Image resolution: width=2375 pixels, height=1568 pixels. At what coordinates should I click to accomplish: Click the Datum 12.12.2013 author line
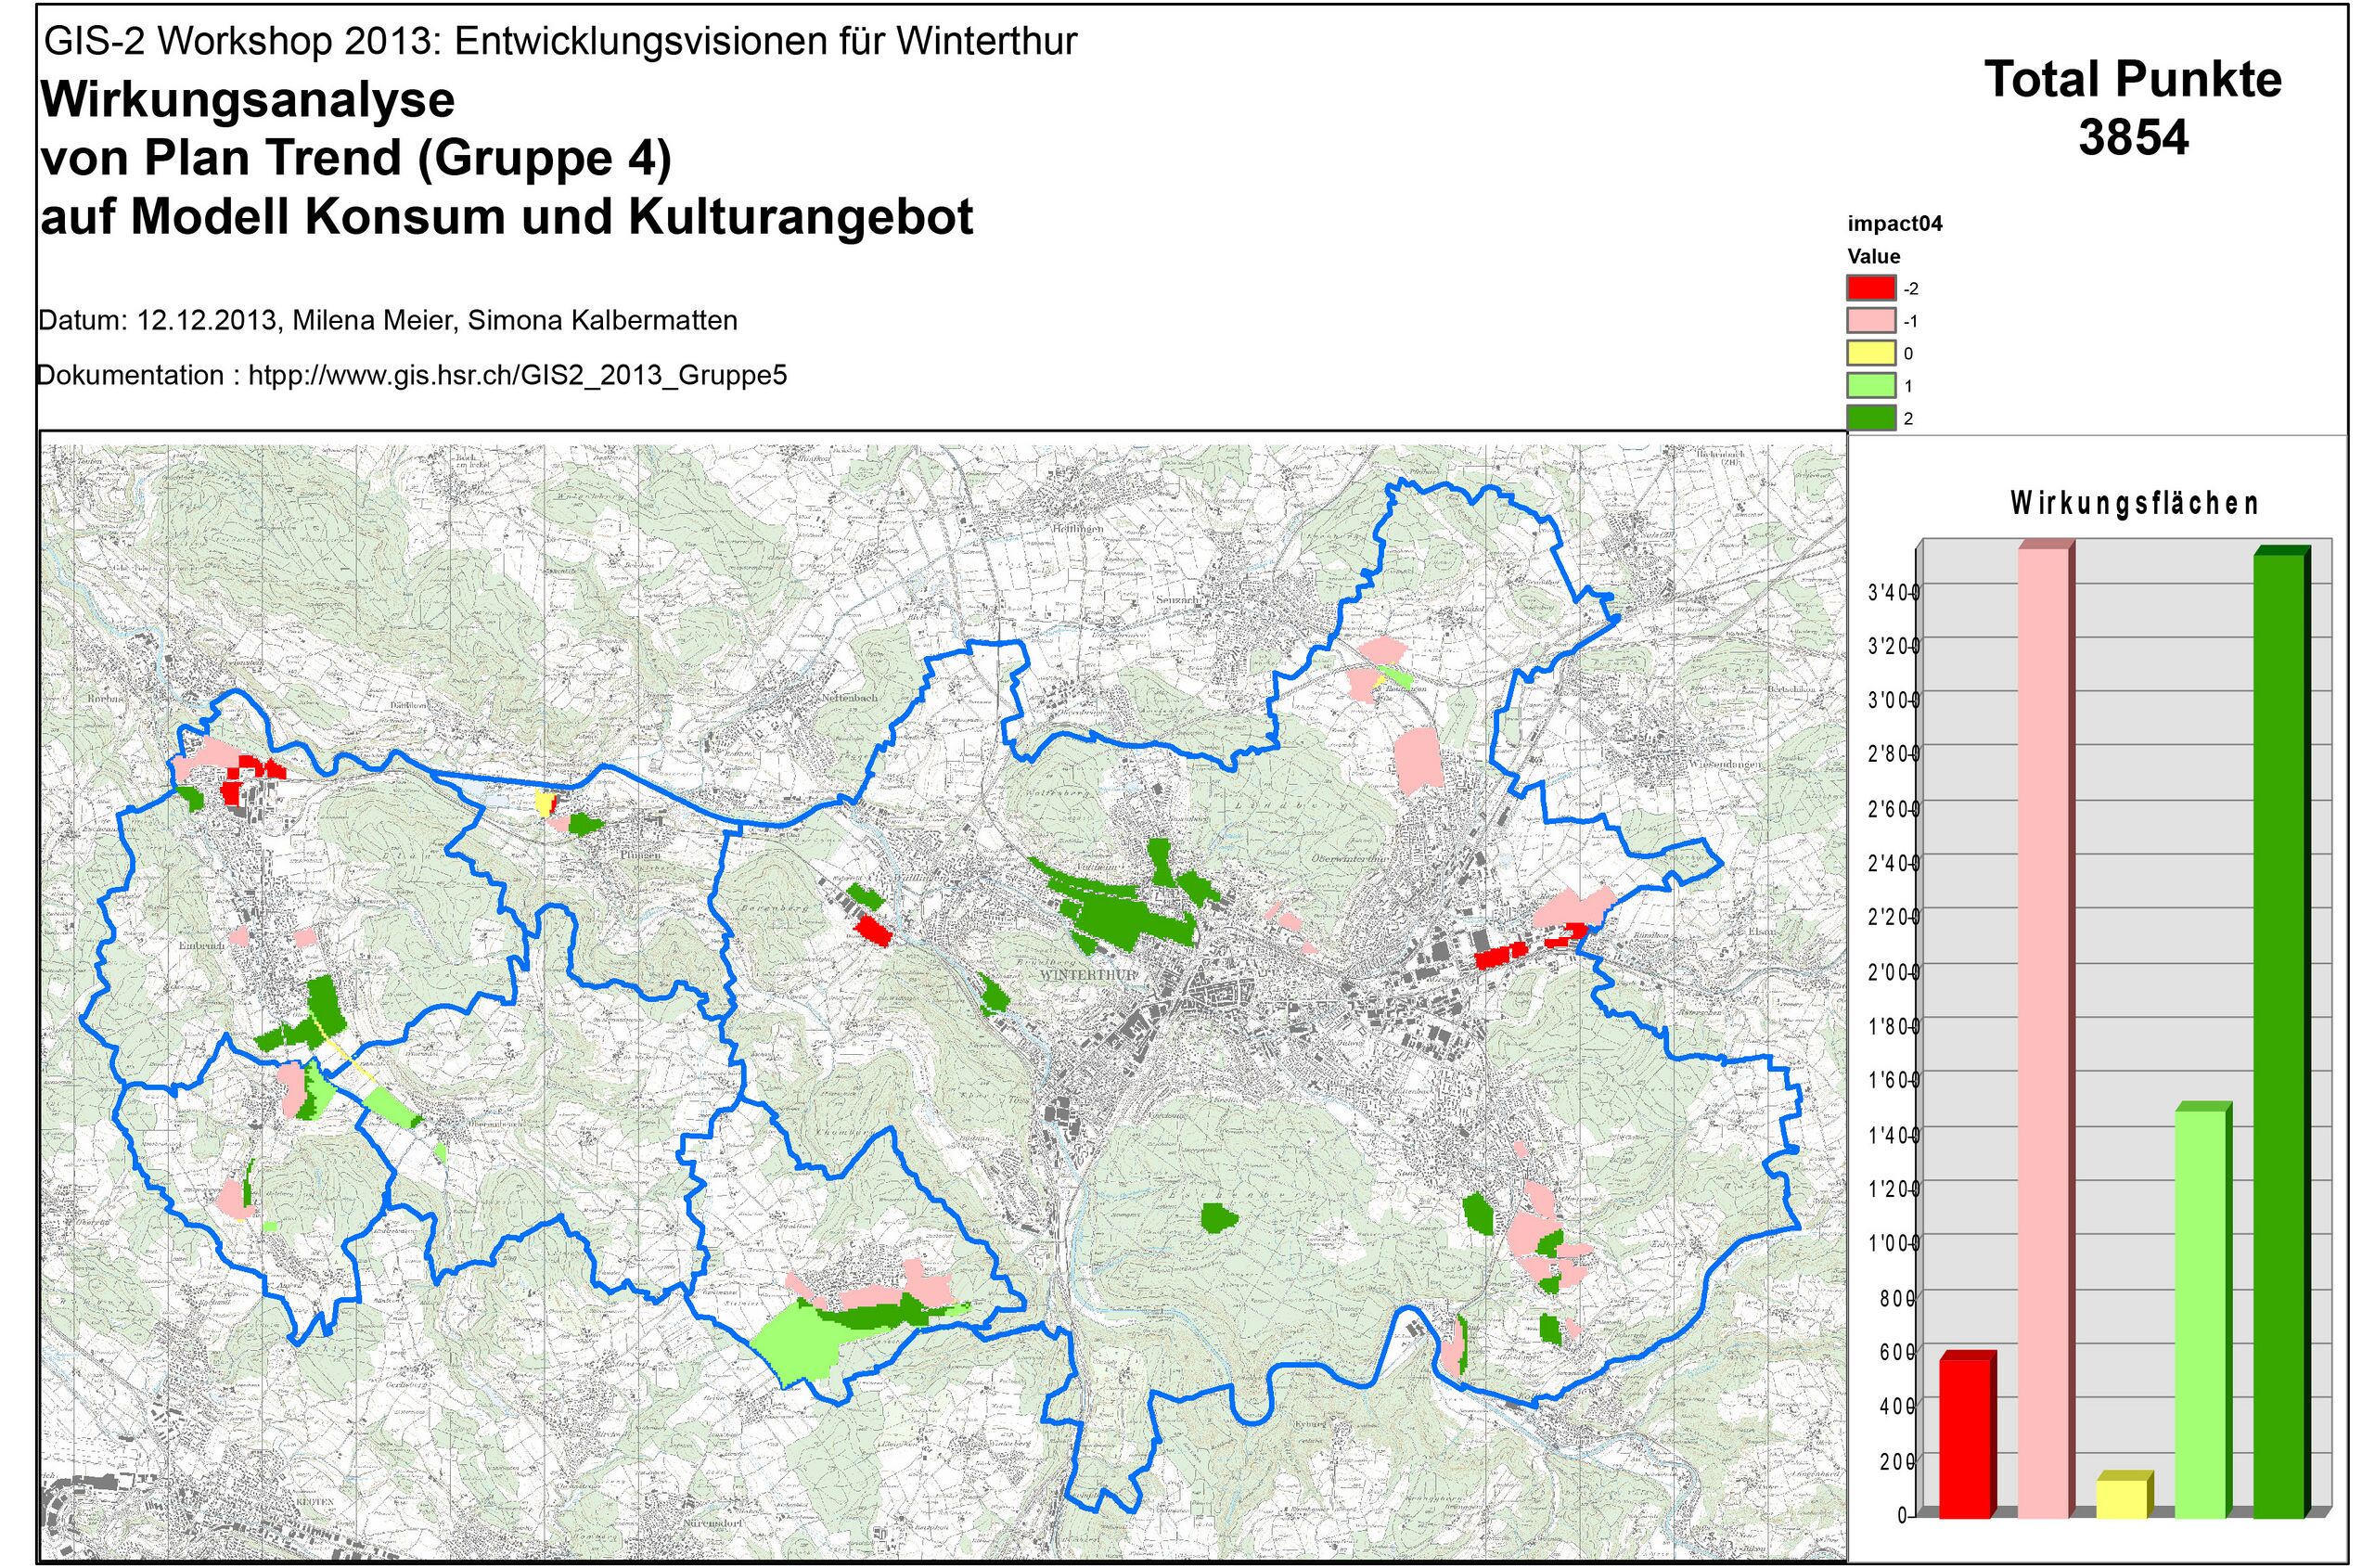point(388,321)
